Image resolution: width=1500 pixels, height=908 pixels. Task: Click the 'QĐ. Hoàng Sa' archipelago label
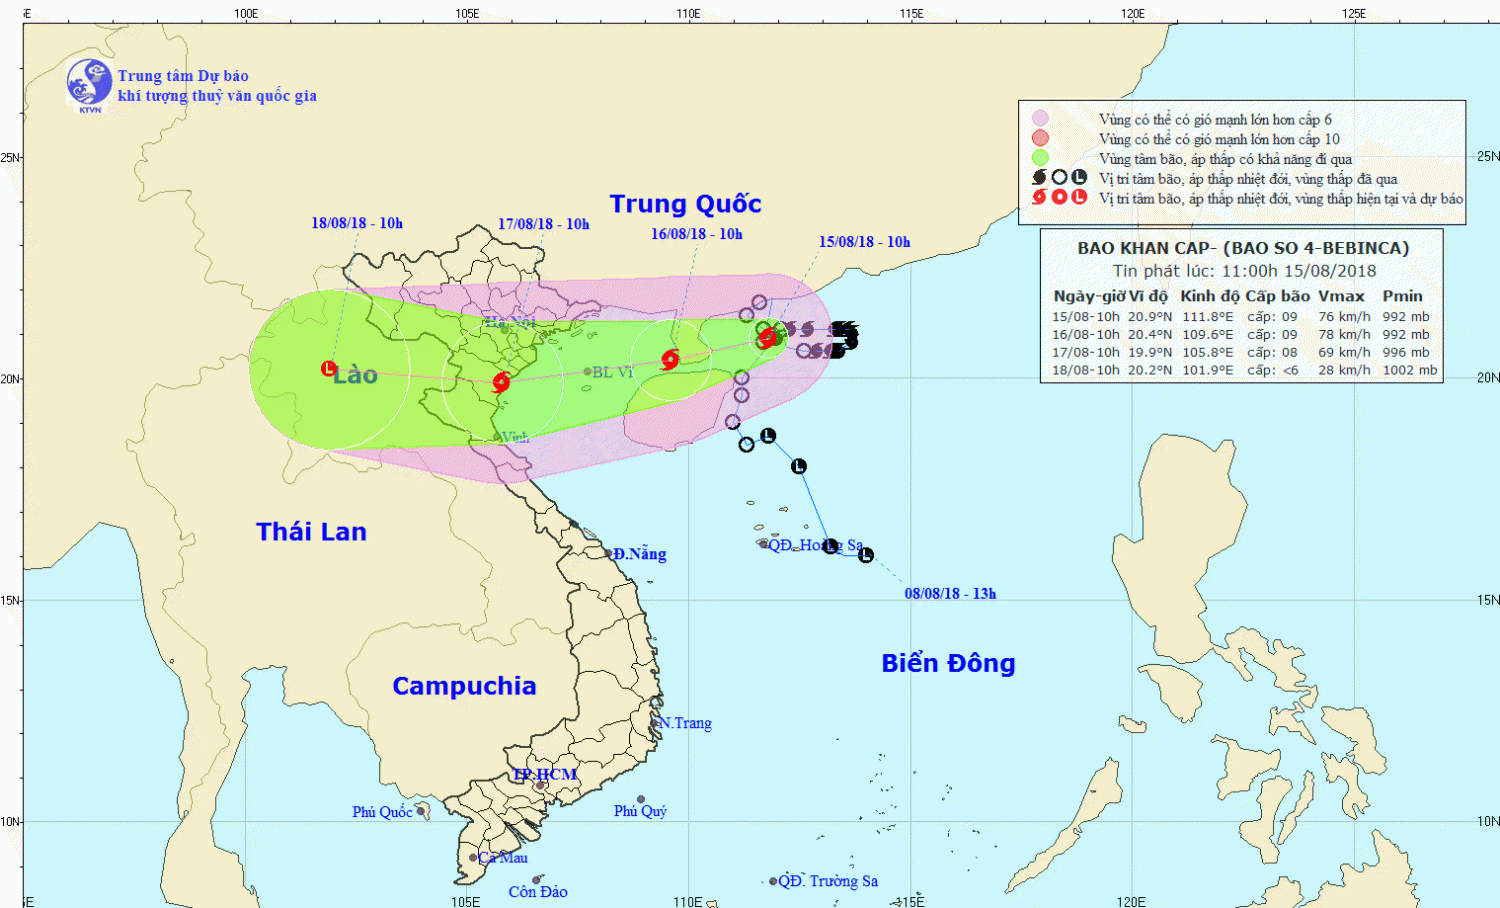tap(816, 545)
